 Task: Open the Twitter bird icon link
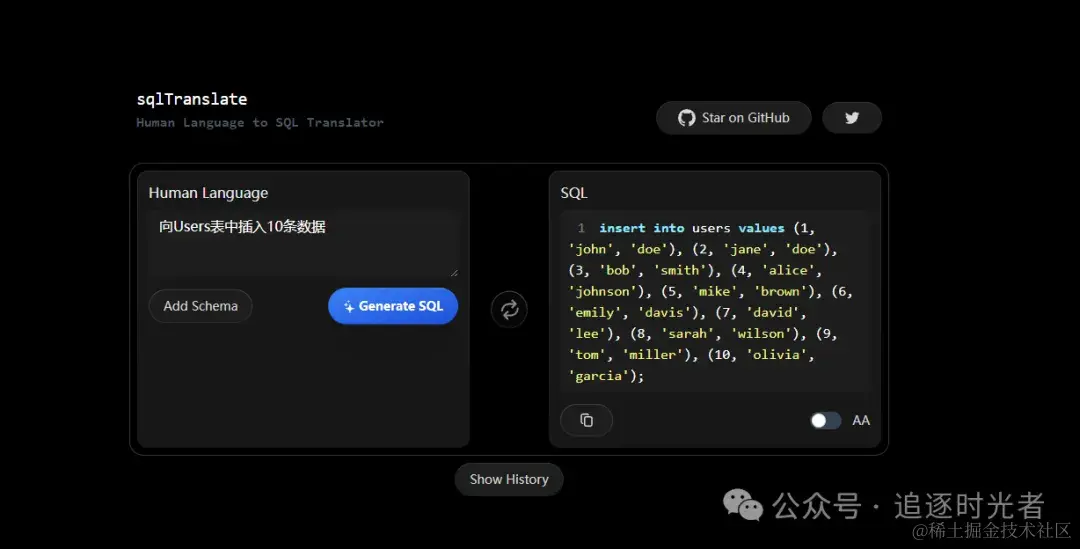click(x=852, y=118)
